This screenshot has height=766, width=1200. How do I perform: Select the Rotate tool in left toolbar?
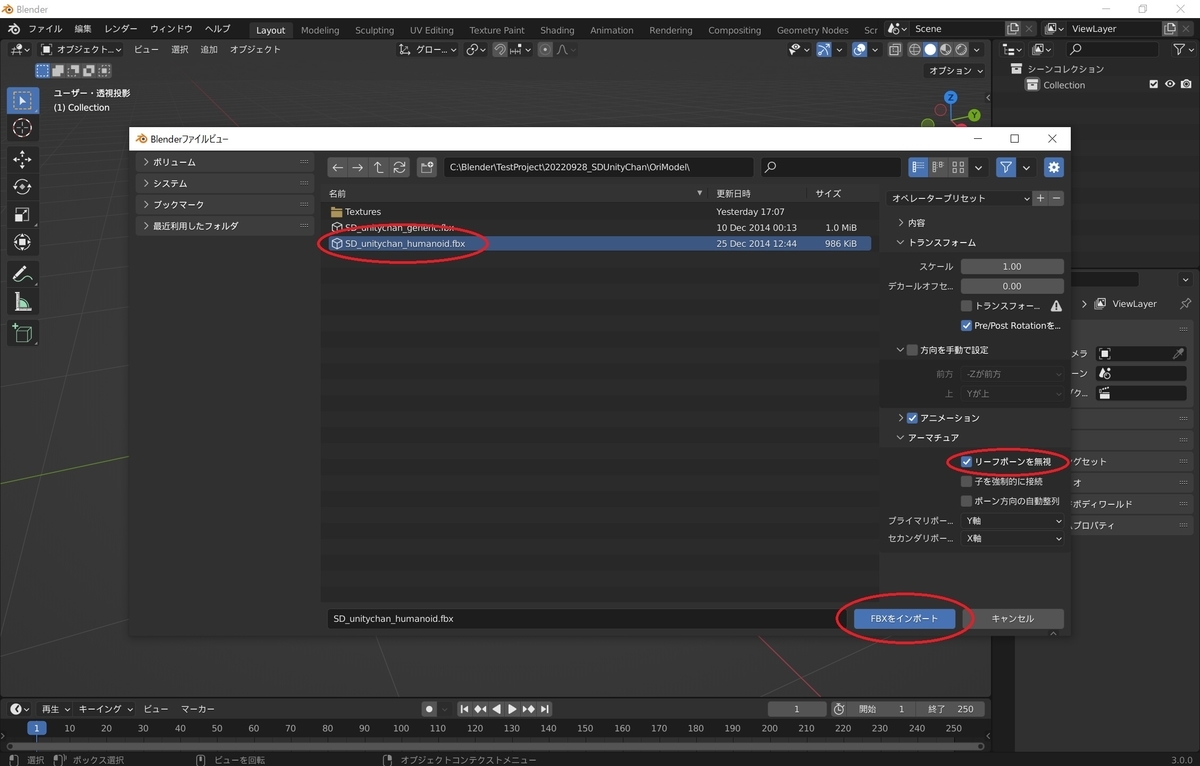point(22,187)
